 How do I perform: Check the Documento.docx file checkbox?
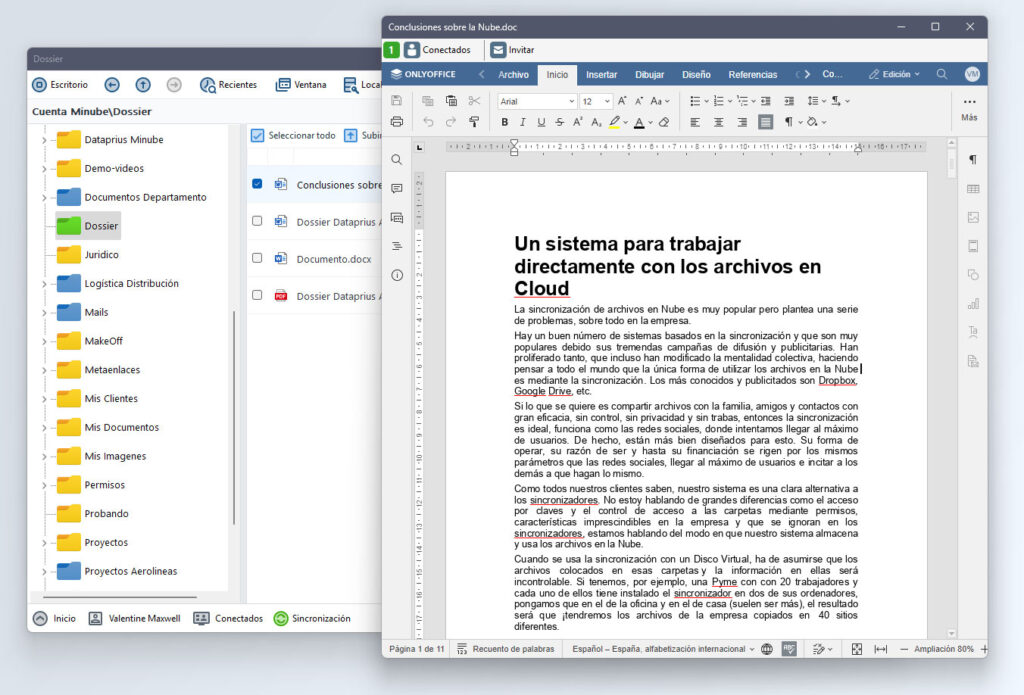pos(257,258)
